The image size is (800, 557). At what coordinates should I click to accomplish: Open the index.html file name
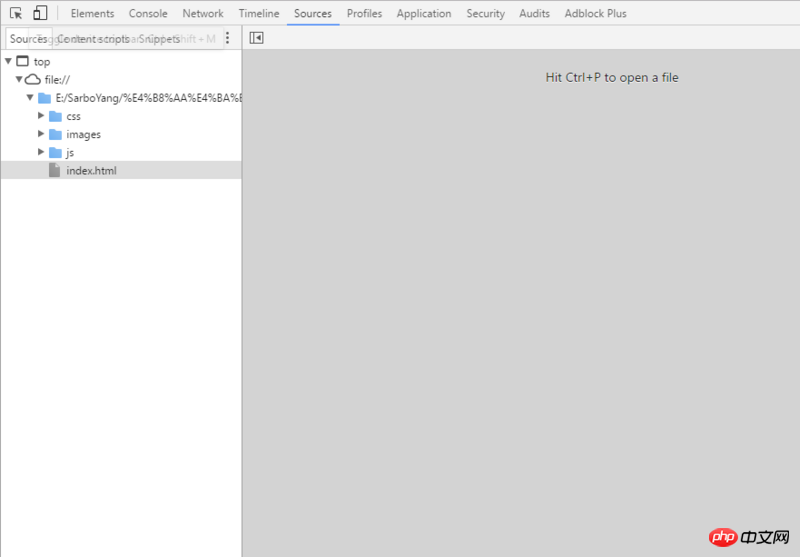tap(91, 170)
